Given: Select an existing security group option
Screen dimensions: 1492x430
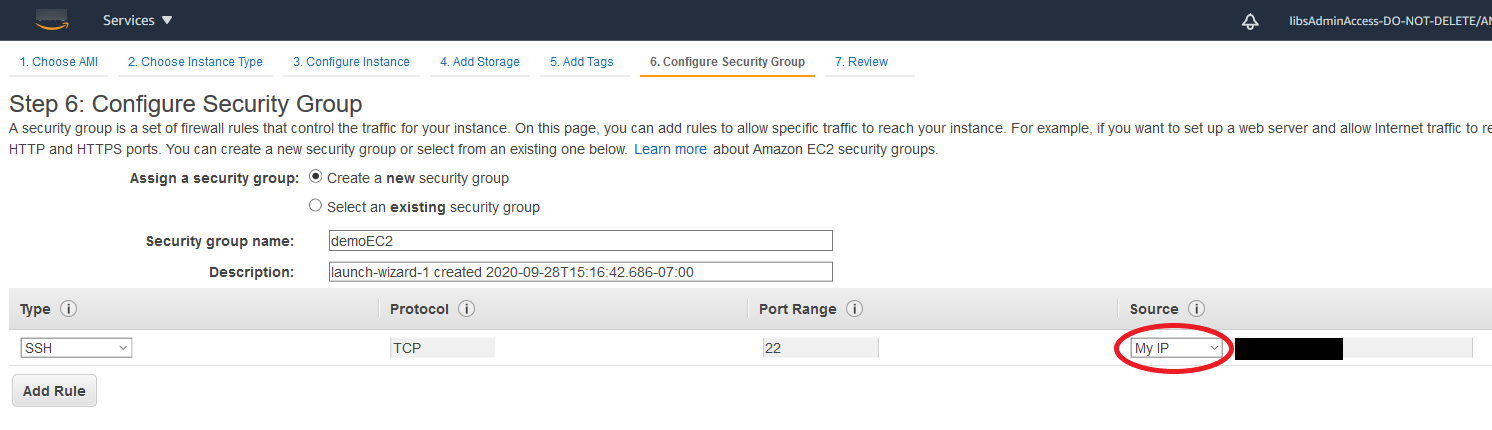Looking at the screenshot, I should coord(316,206).
